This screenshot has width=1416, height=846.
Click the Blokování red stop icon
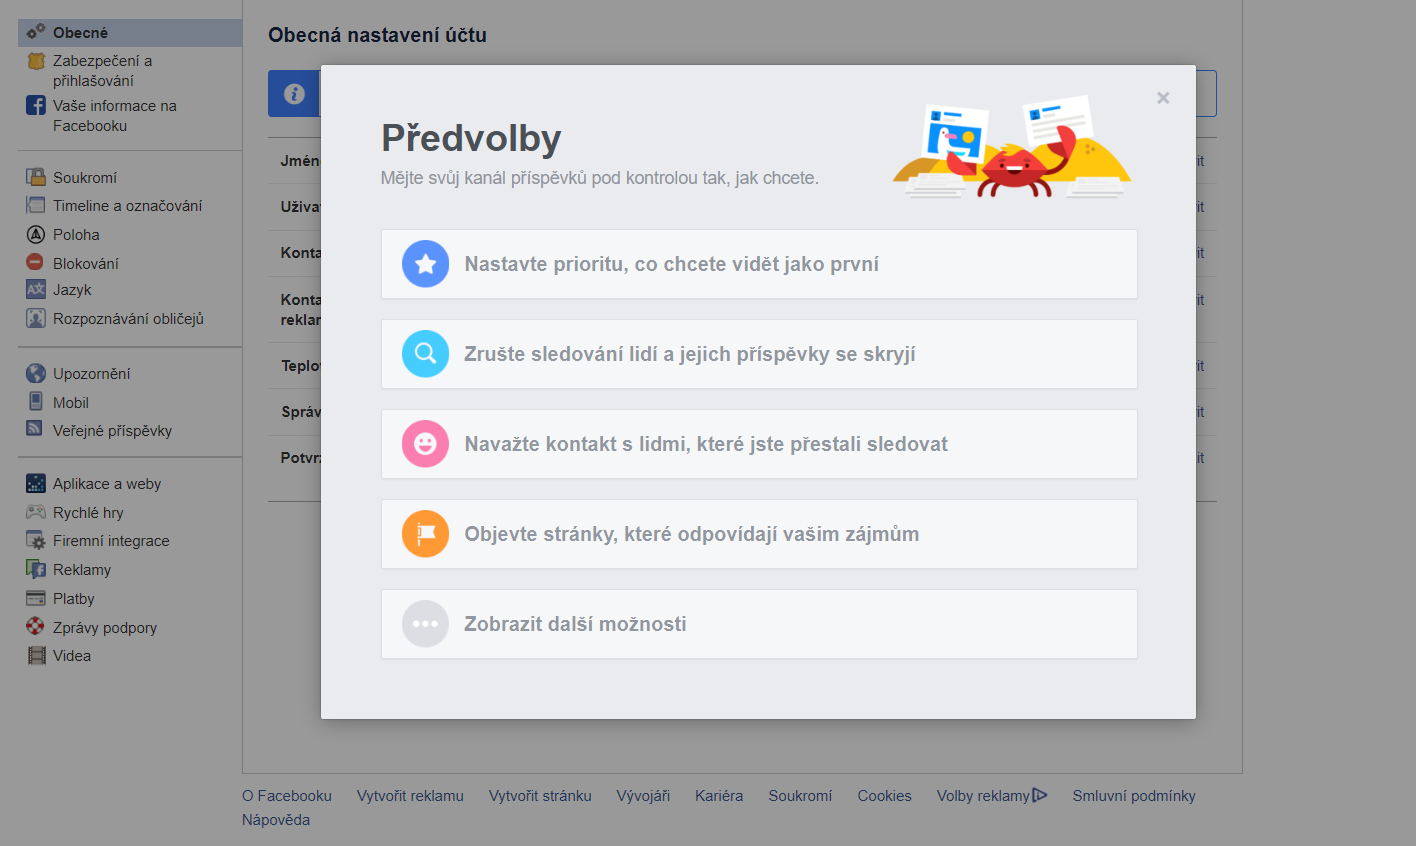35,263
